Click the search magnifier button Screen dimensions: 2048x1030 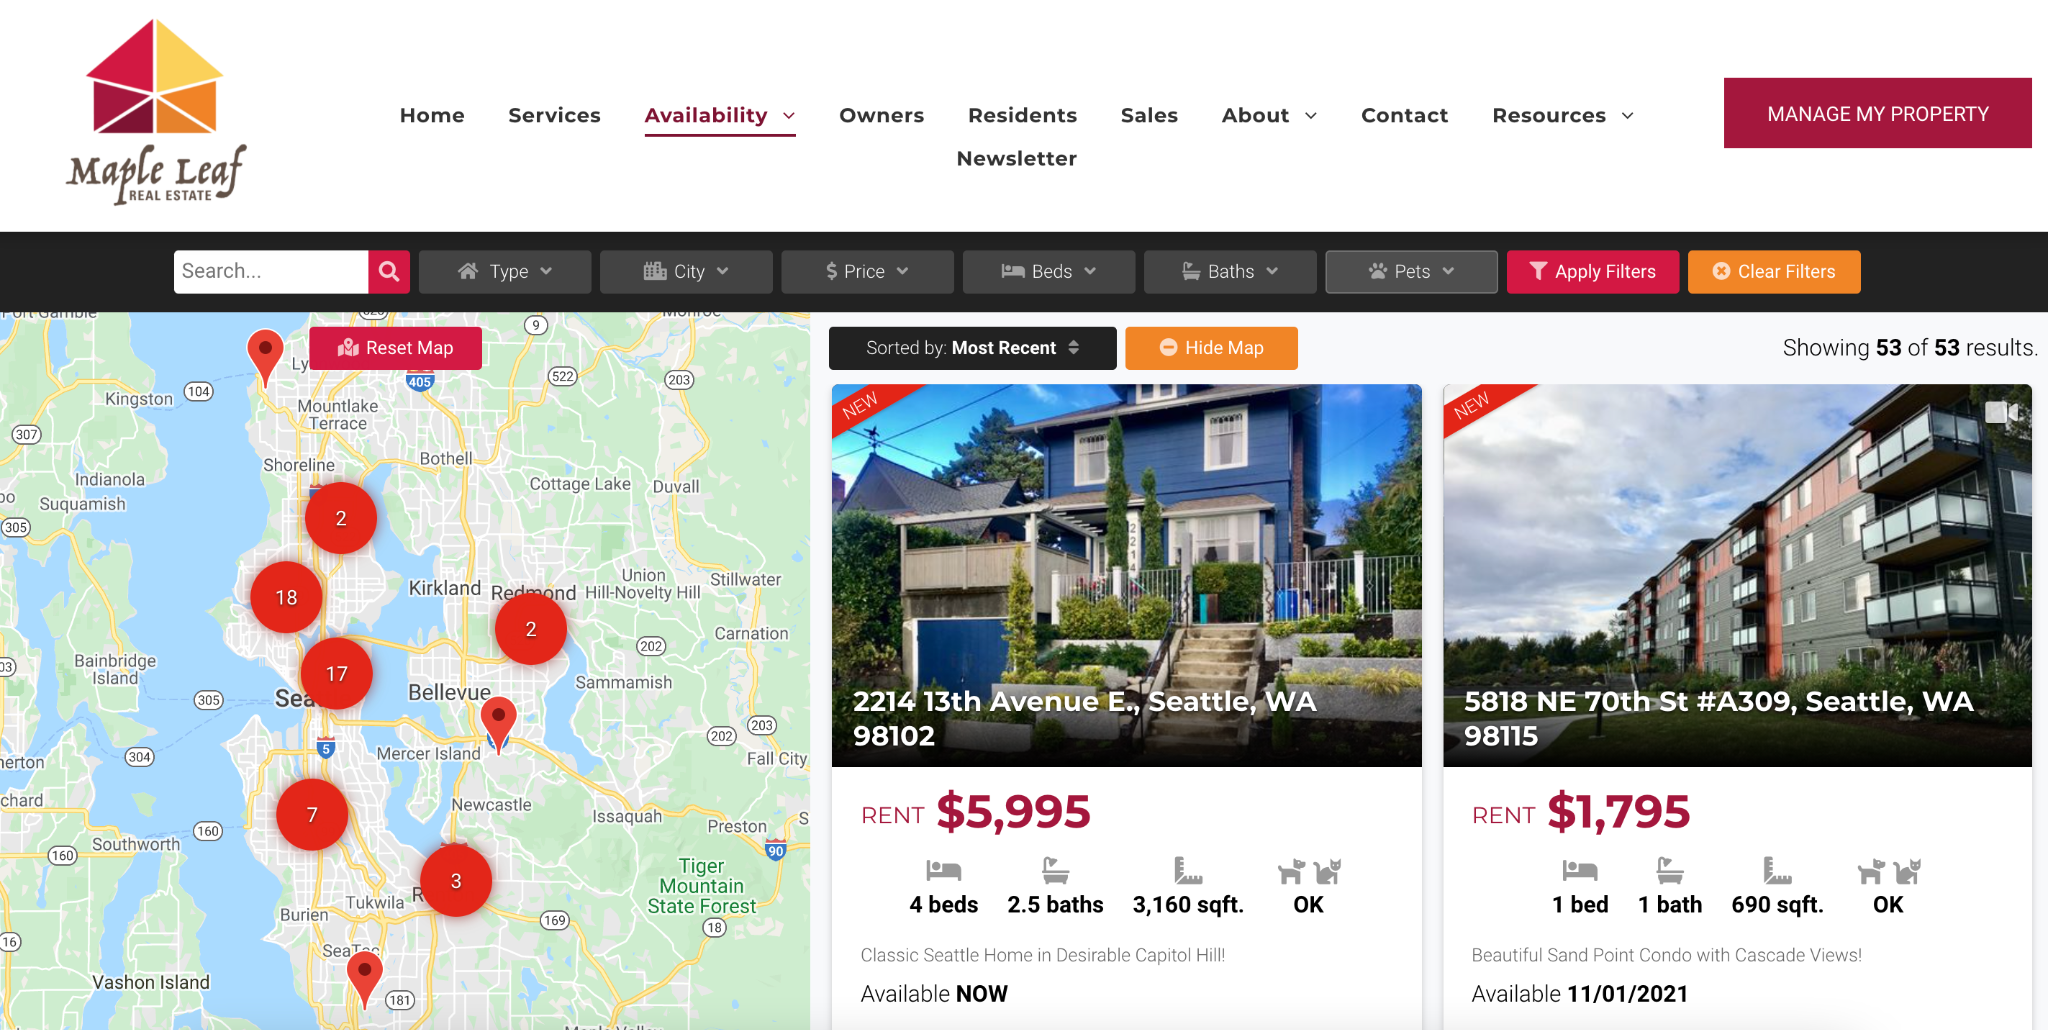[x=389, y=272]
